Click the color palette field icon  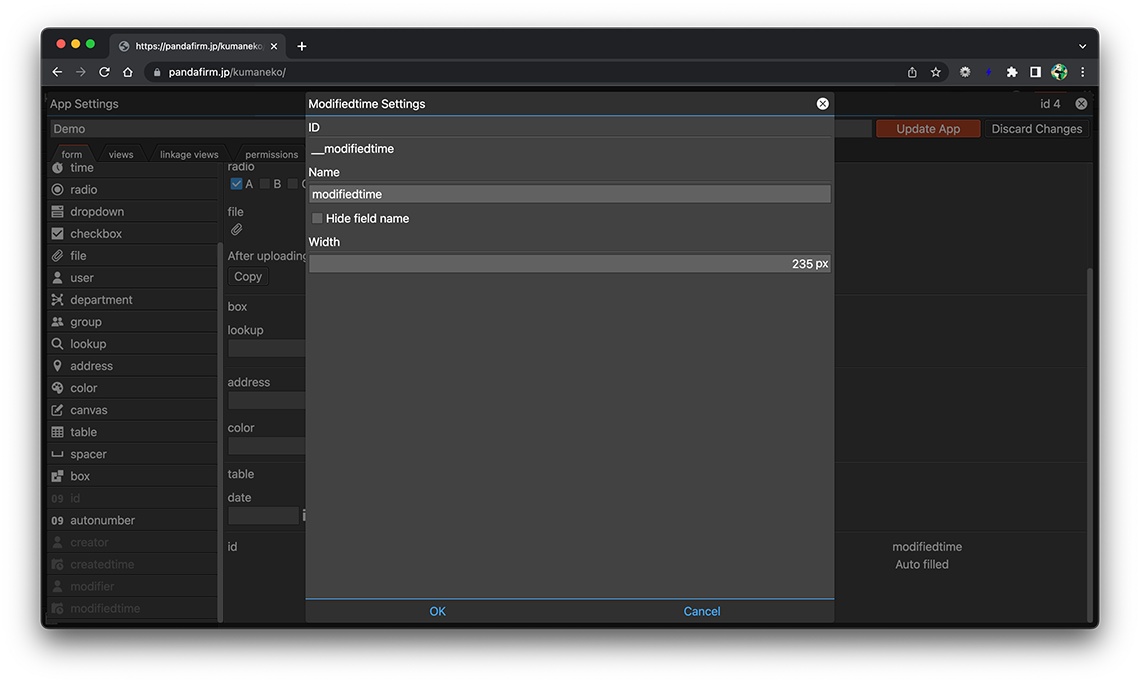tap(58, 388)
